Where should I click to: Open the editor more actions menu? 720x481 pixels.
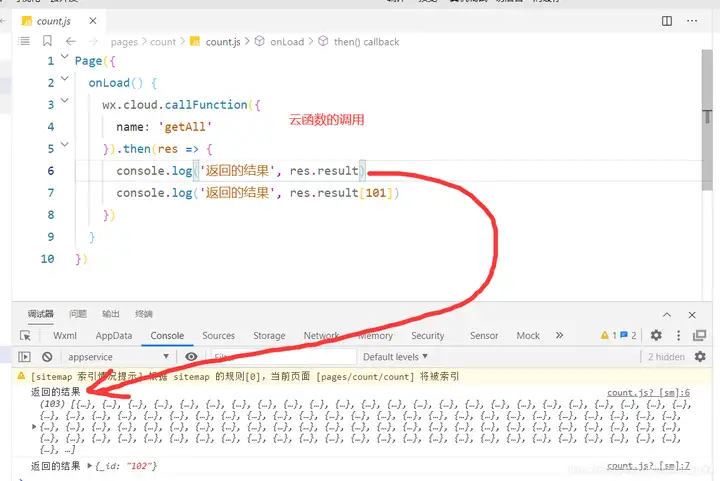[x=692, y=21]
